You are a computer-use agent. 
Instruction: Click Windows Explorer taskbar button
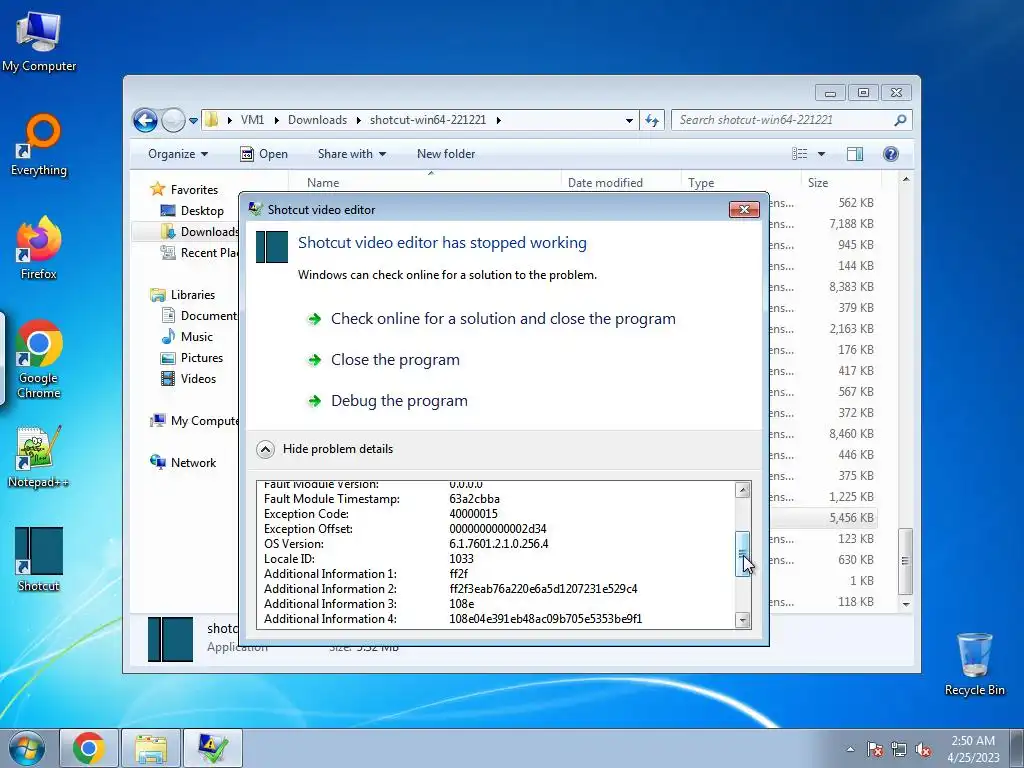point(151,748)
